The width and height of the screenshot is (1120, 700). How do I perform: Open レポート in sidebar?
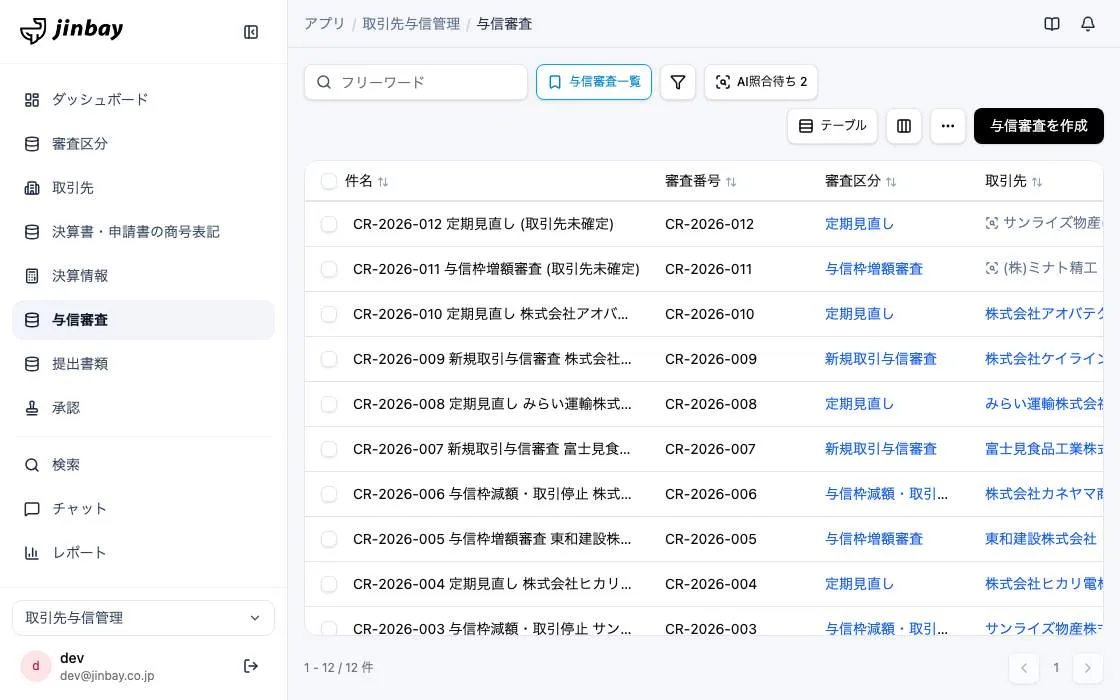tap(143, 553)
